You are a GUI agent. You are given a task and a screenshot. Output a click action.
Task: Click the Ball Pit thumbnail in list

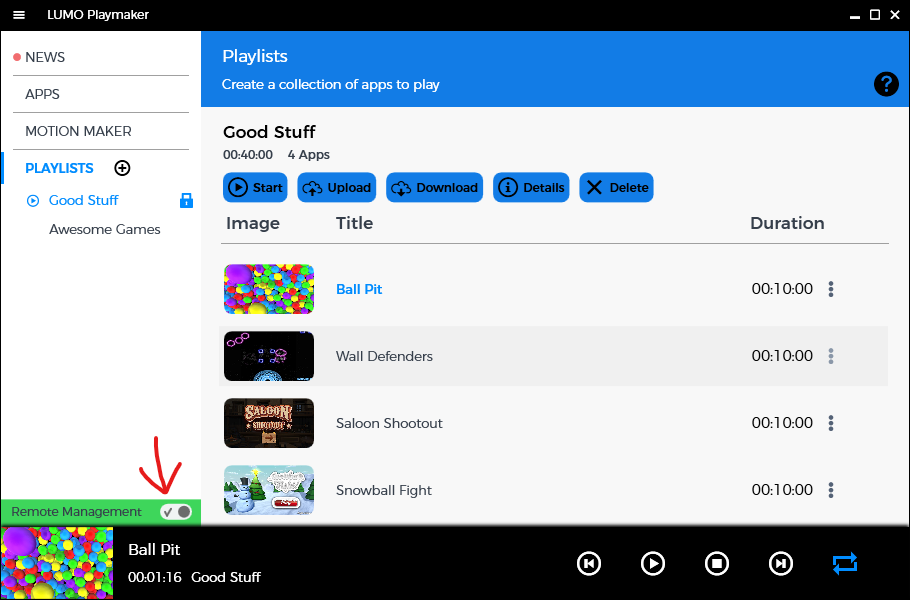[x=269, y=289]
